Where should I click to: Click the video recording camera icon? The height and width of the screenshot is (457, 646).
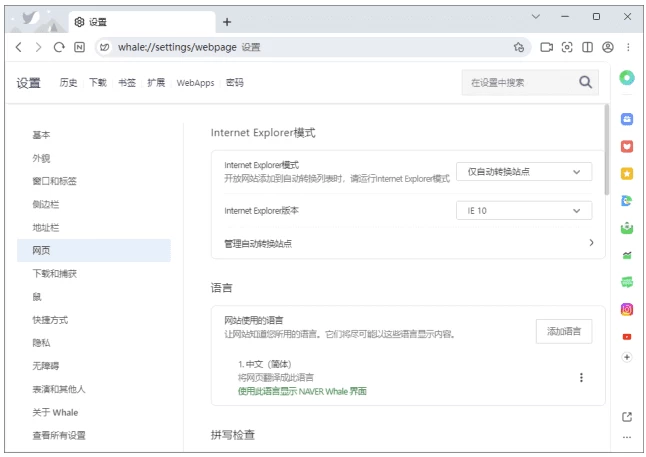[x=546, y=47]
